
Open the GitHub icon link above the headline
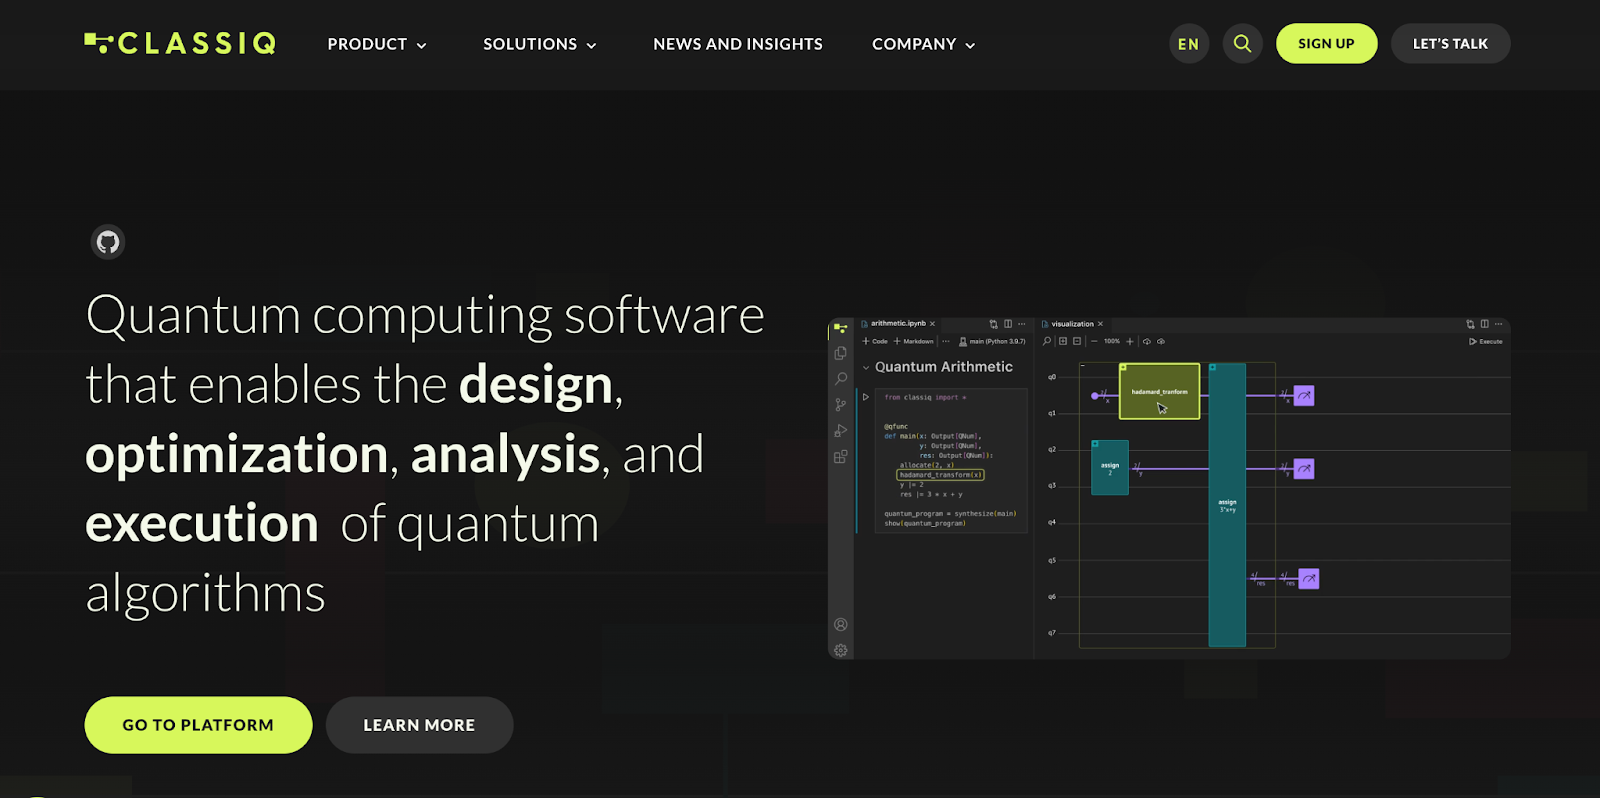tap(108, 242)
